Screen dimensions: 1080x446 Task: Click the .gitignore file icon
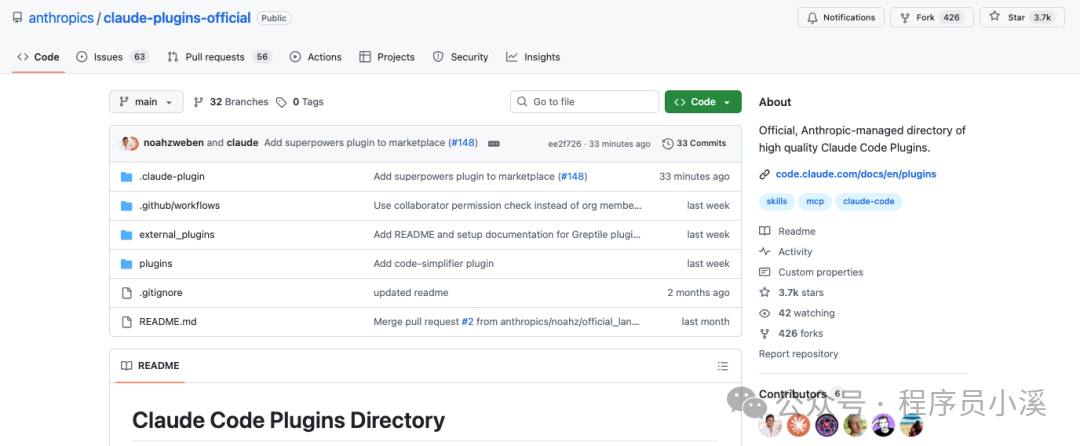pyautogui.click(x=126, y=293)
